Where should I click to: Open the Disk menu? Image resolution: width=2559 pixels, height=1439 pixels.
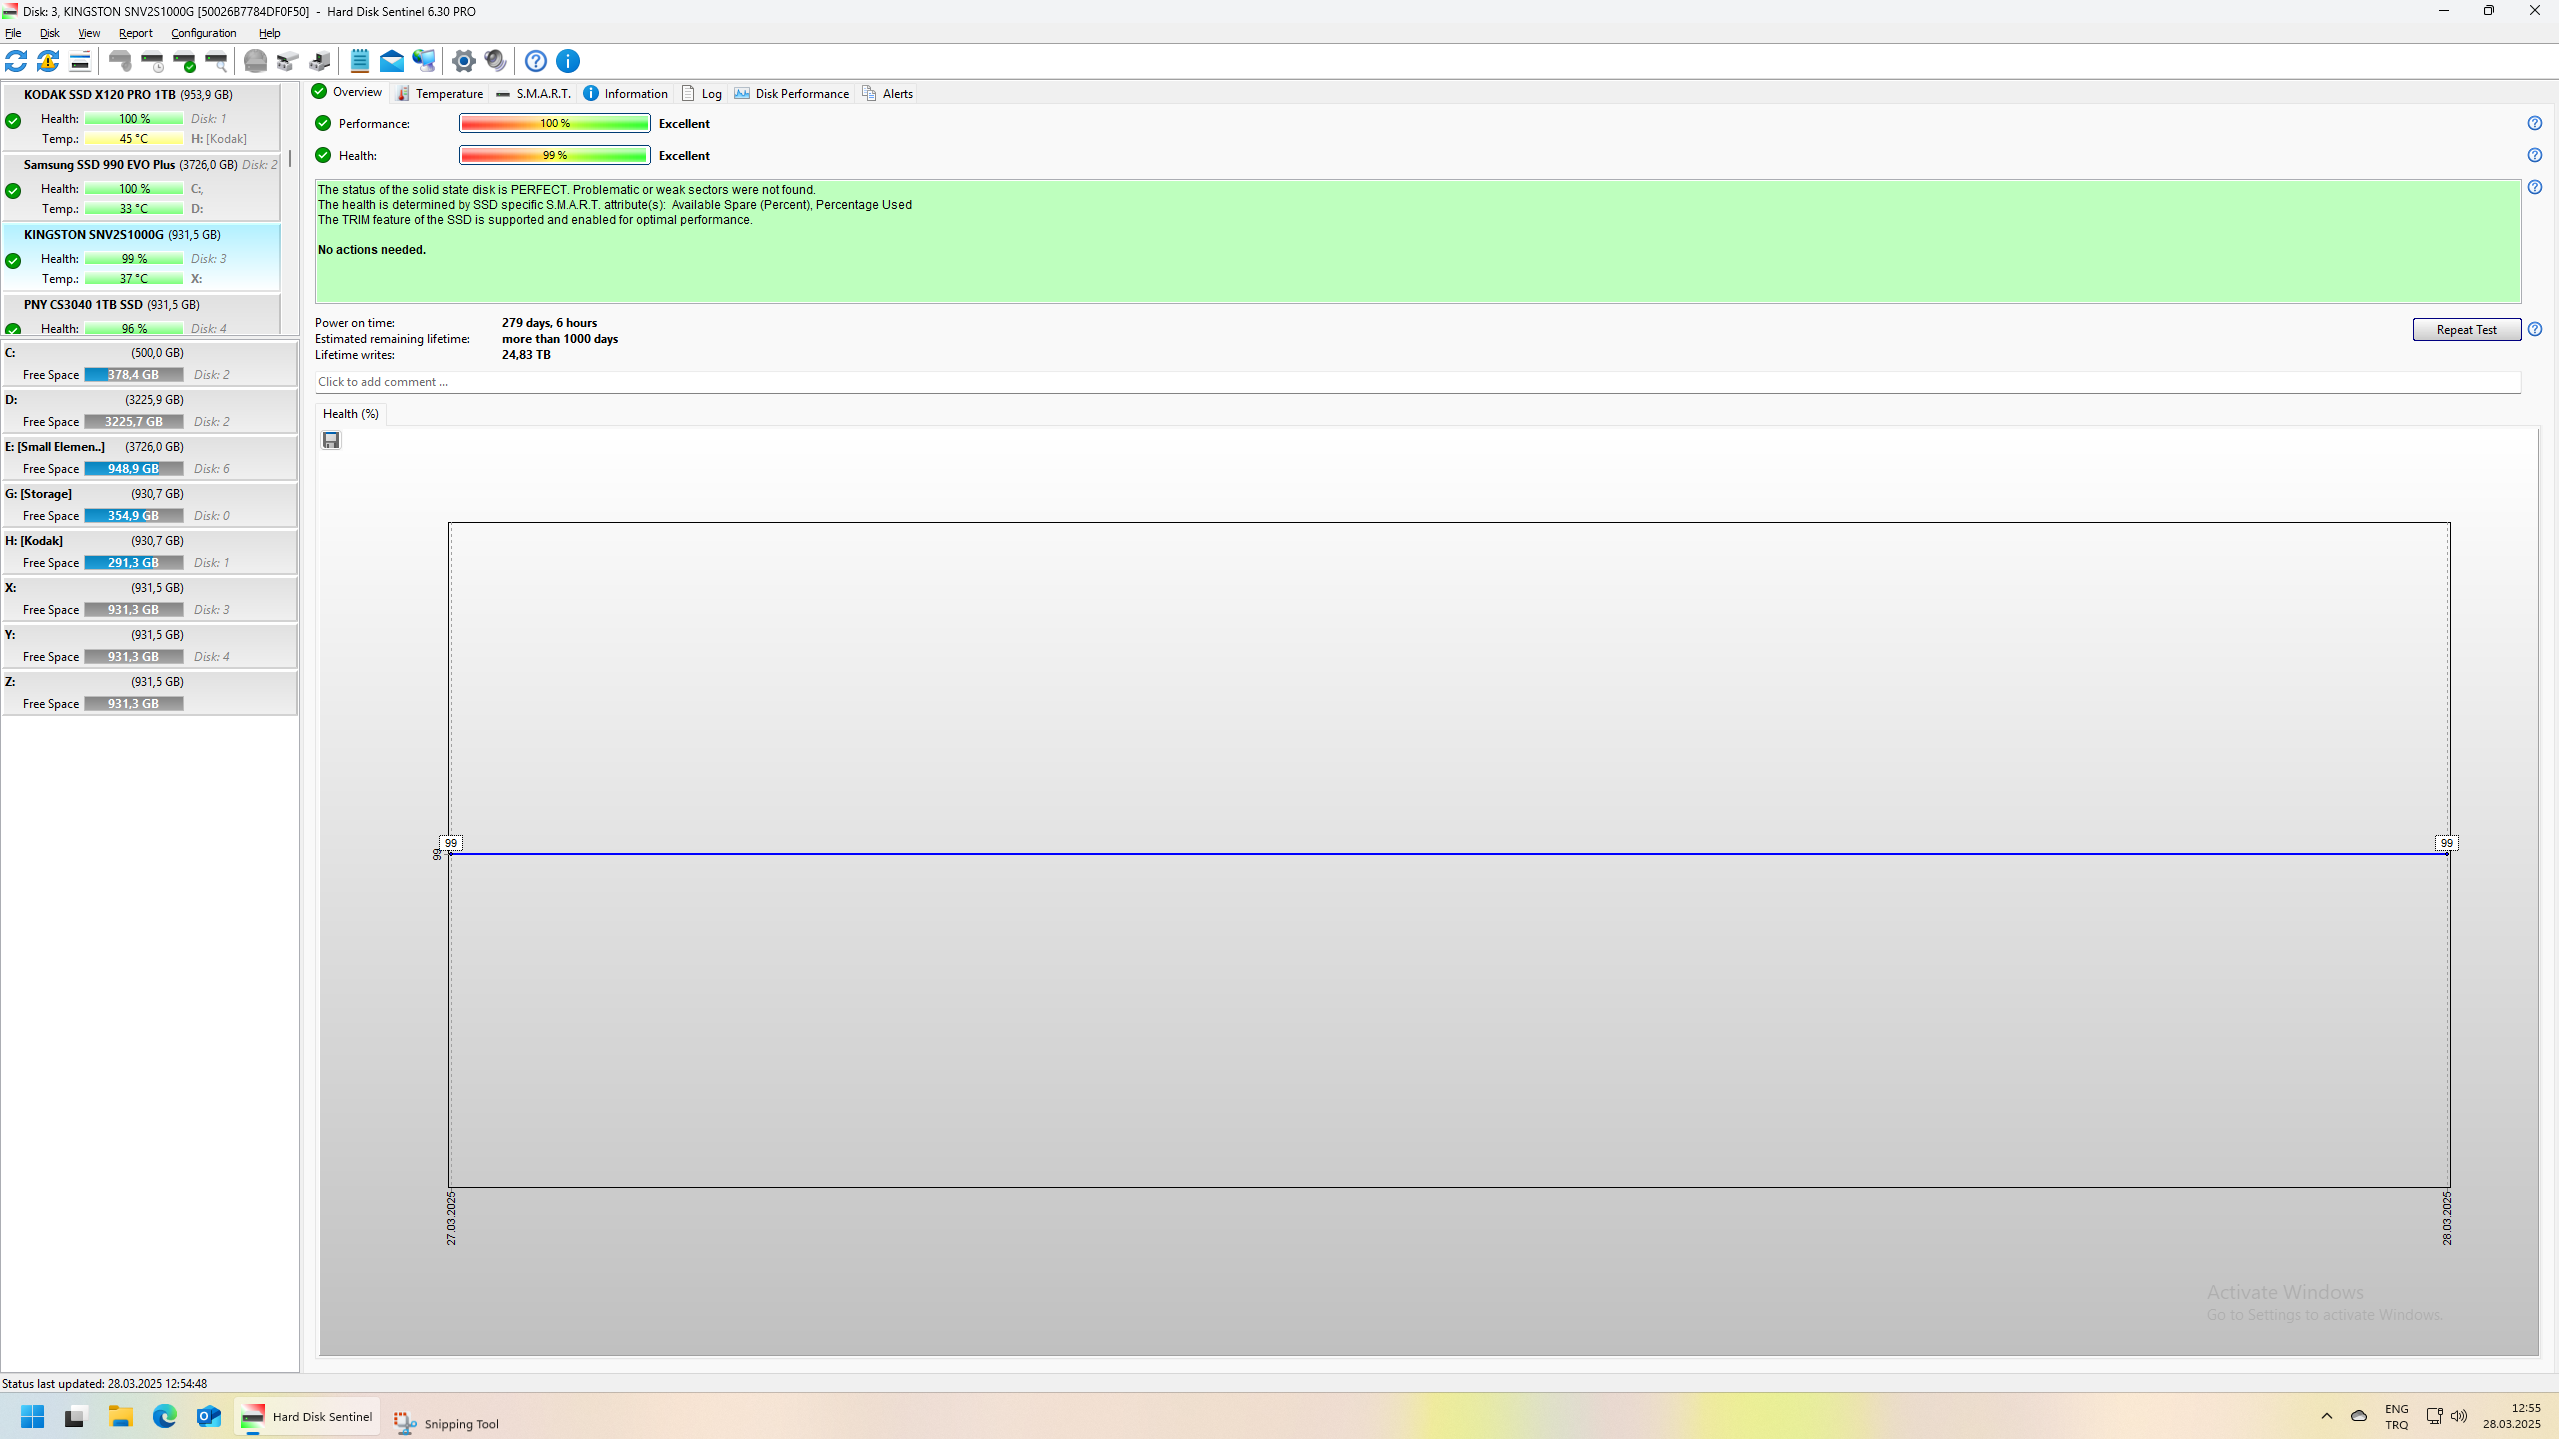[49, 33]
